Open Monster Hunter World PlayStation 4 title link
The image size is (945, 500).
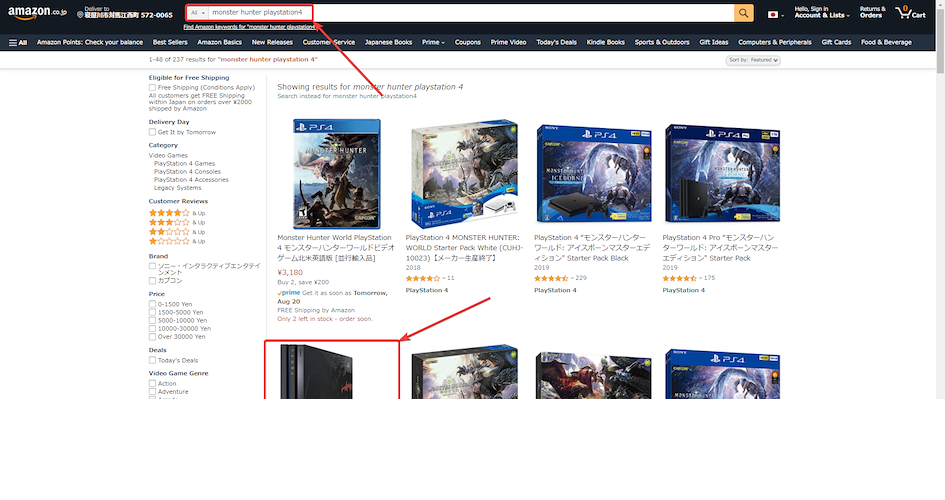tap(336, 248)
